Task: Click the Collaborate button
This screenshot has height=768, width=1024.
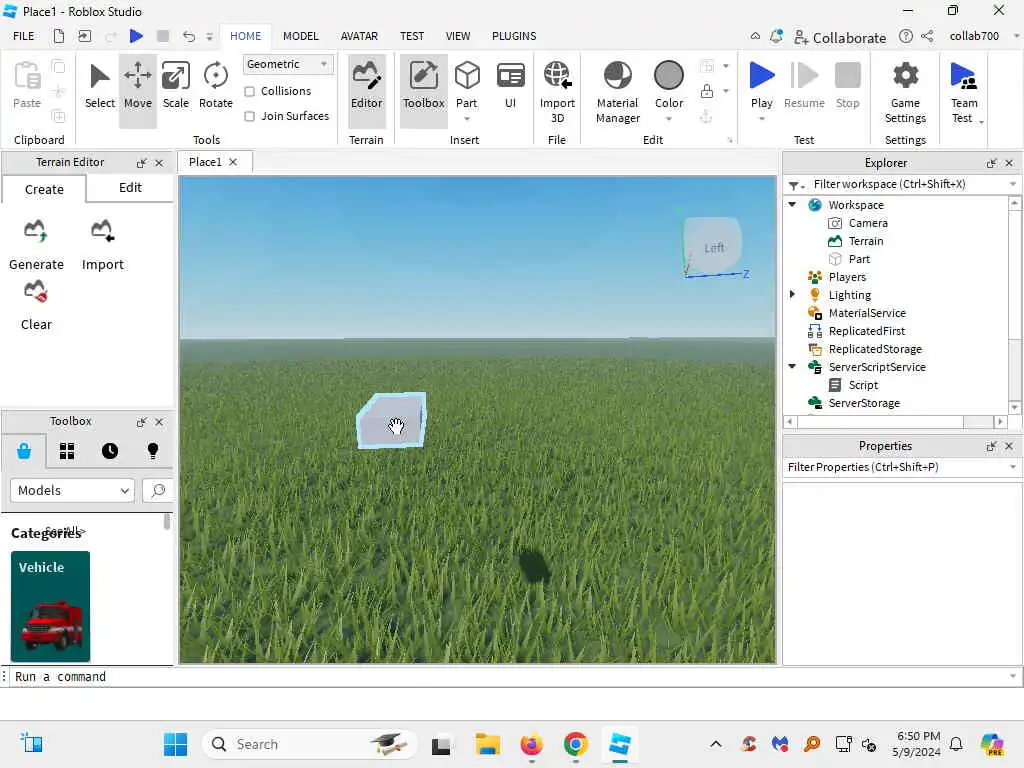Action: pyautogui.click(x=840, y=37)
